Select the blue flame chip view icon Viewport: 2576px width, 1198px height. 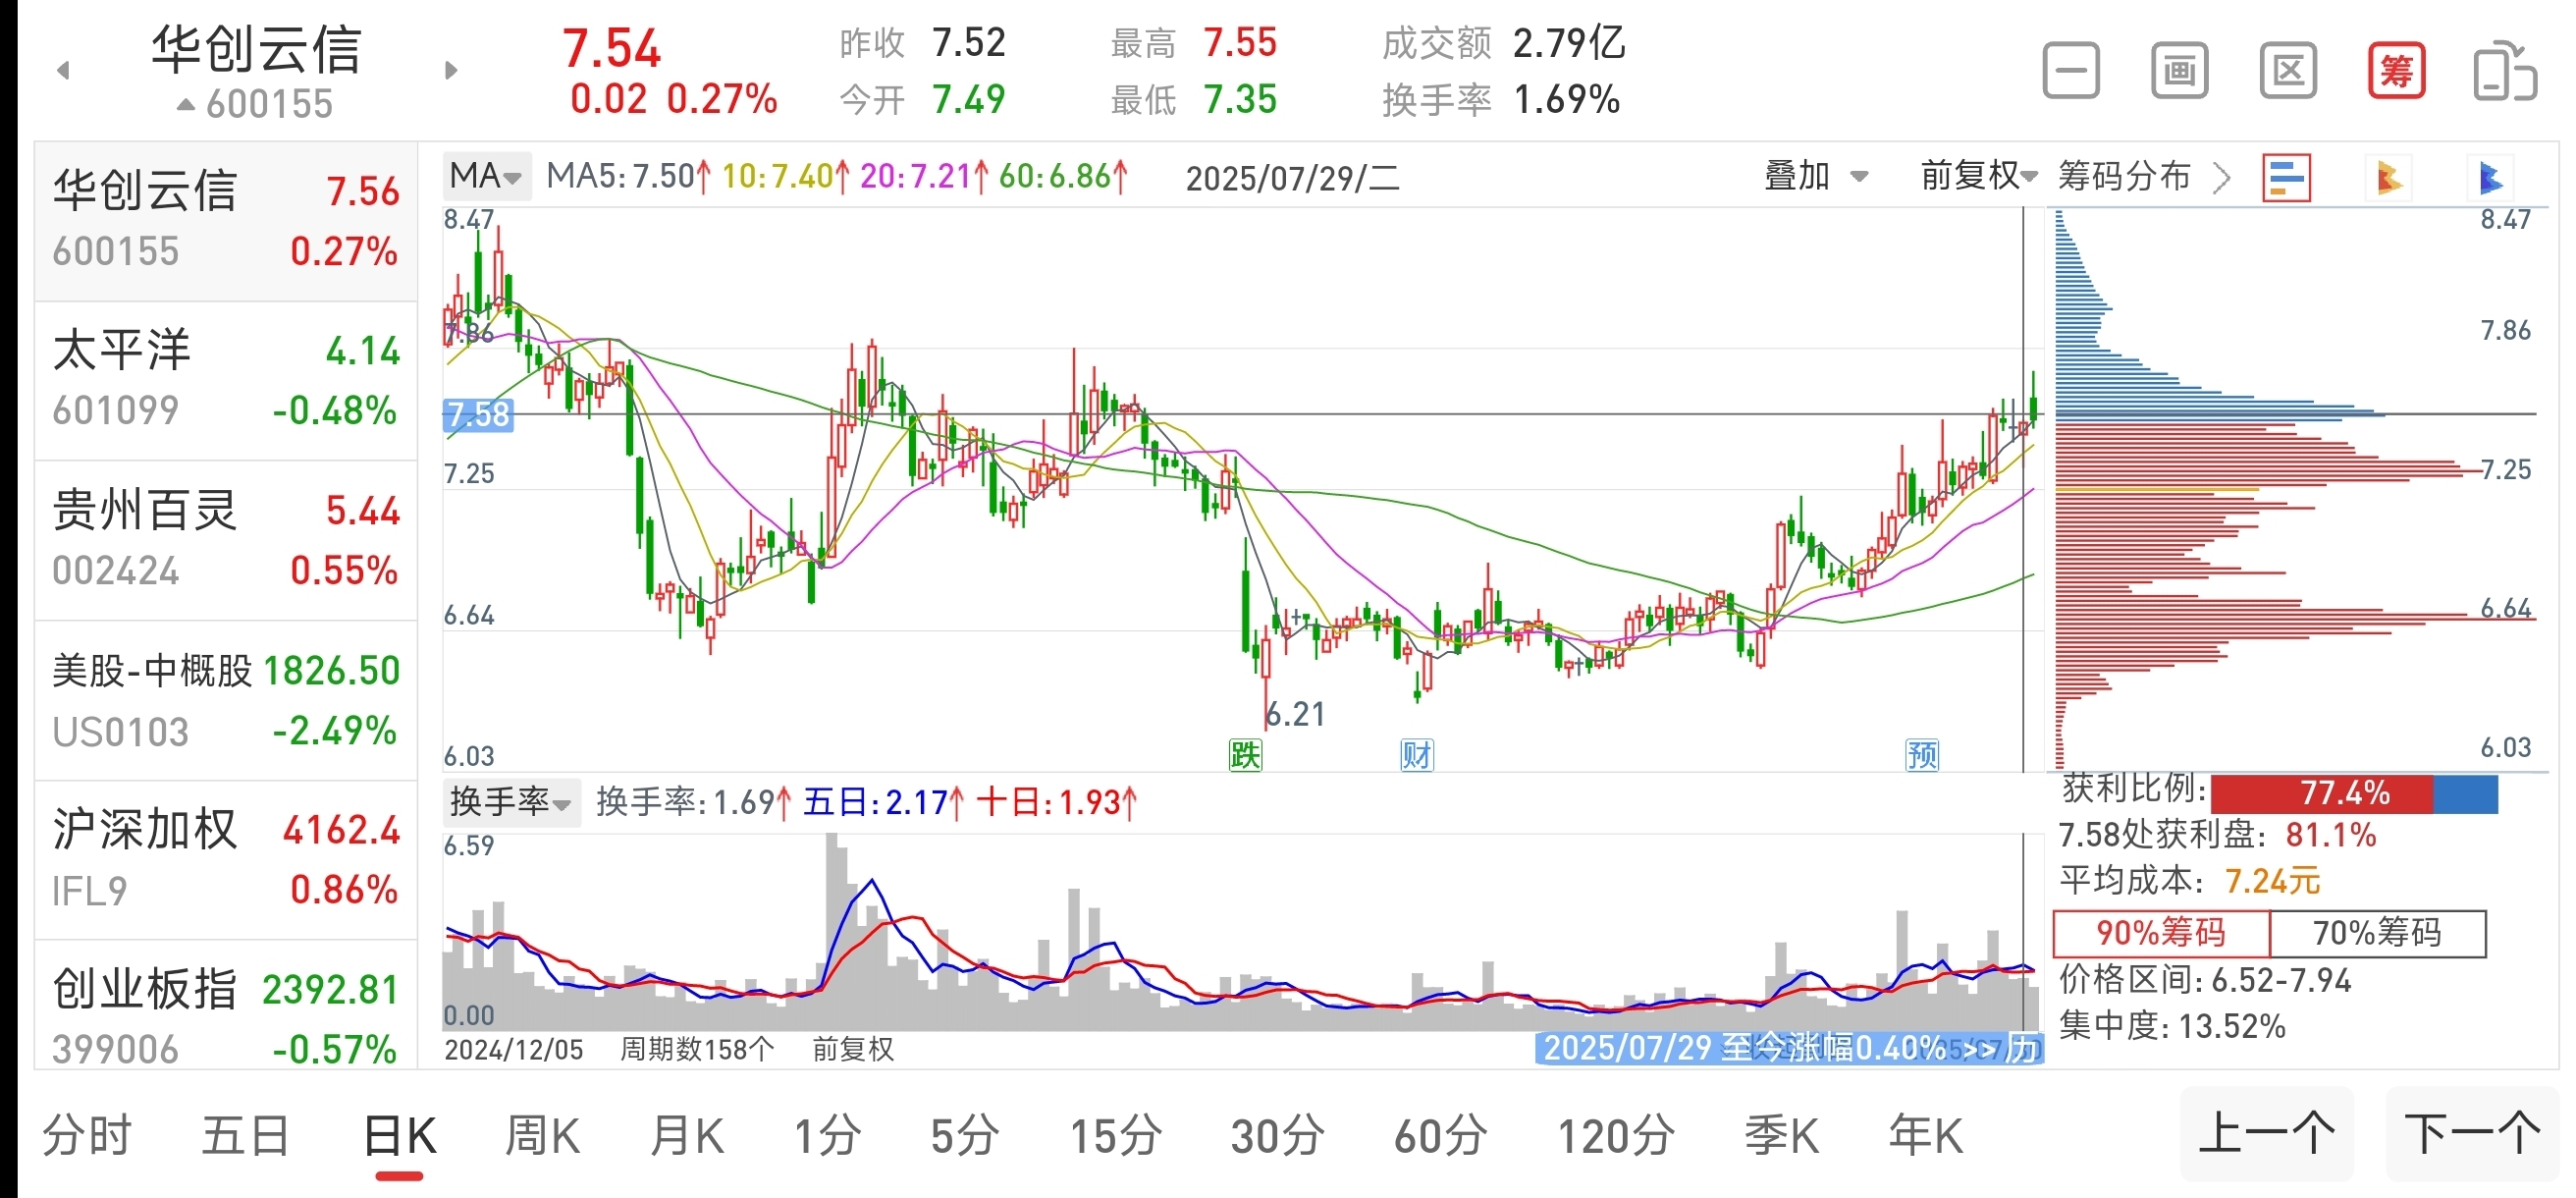(2490, 179)
